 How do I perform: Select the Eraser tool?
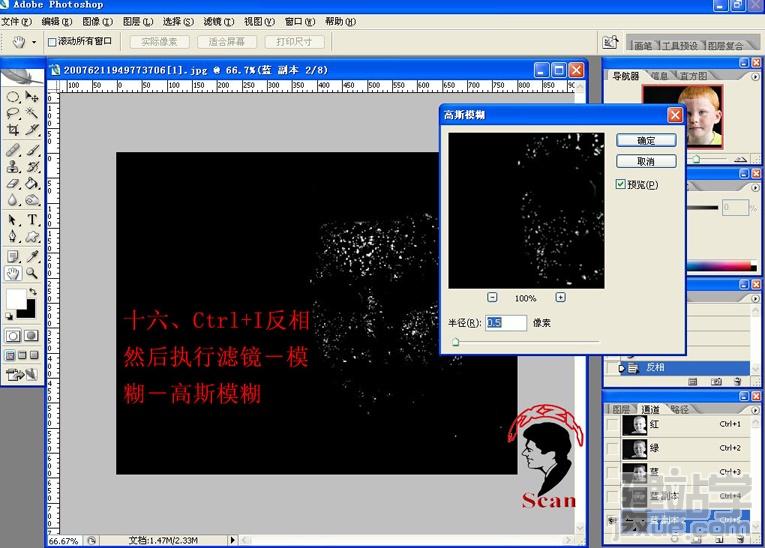tap(13, 183)
